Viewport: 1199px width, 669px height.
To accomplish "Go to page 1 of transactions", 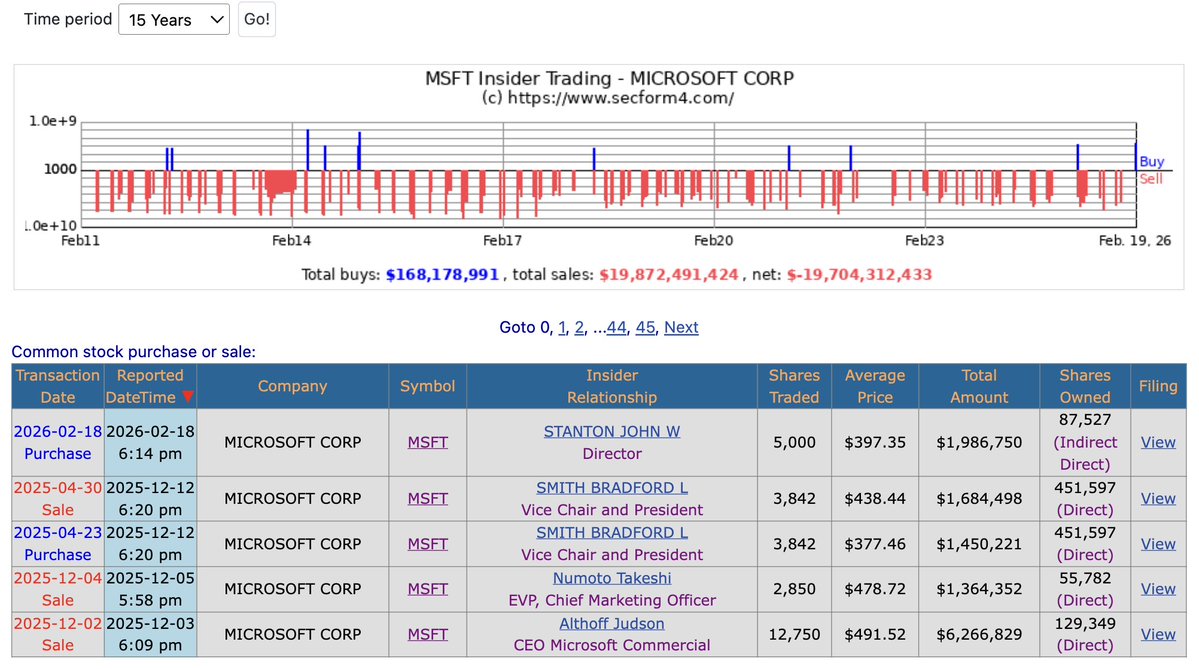I will pos(562,327).
